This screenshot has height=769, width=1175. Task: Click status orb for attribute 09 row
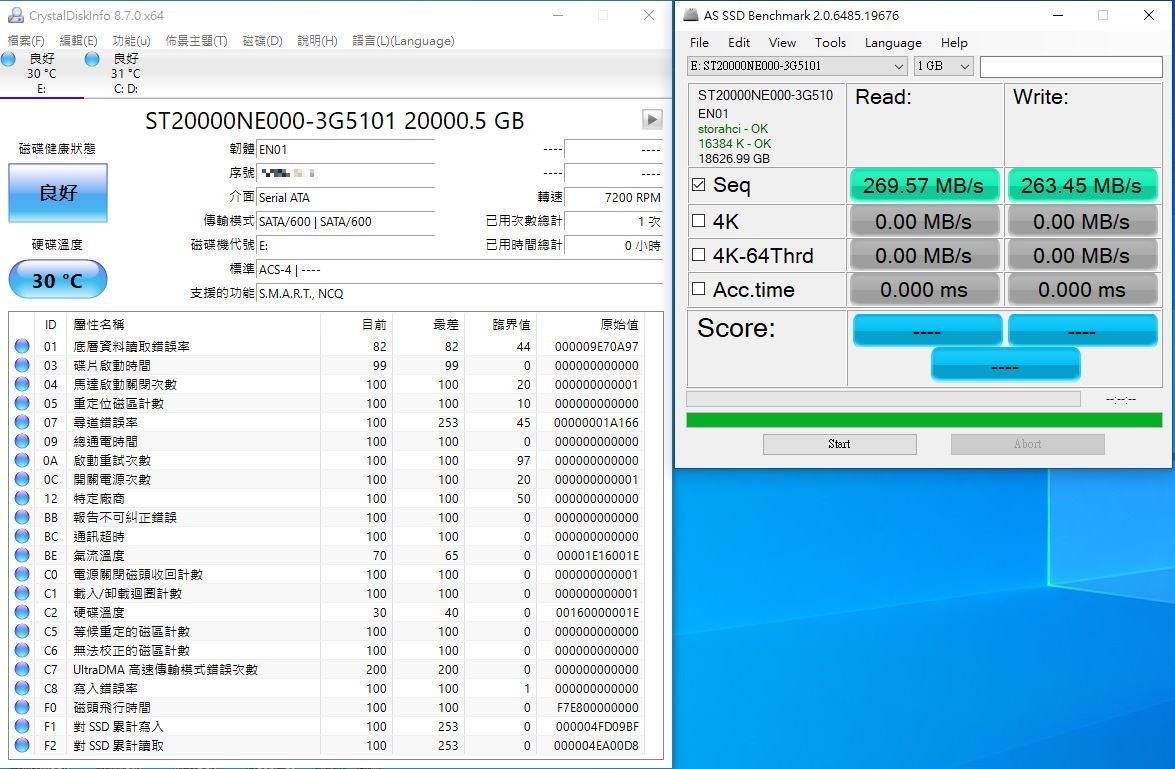(x=22, y=441)
